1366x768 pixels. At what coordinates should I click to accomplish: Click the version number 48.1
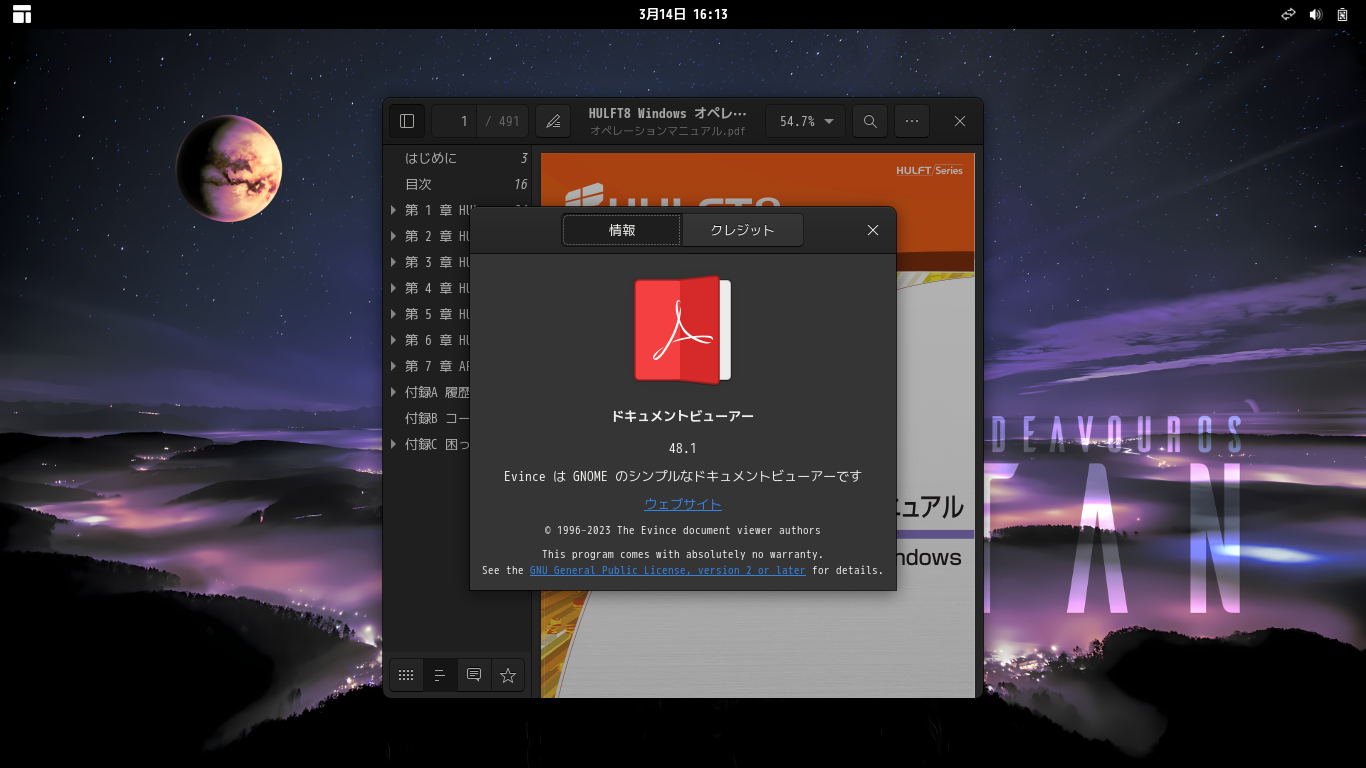(683, 448)
